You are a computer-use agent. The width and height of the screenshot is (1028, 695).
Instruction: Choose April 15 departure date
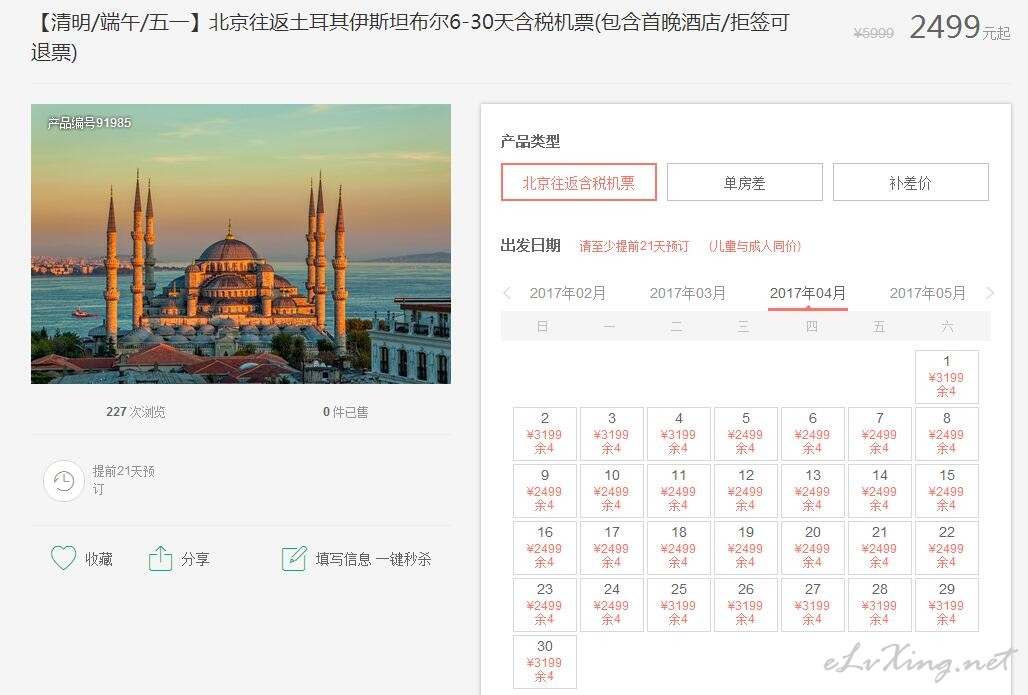947,490
